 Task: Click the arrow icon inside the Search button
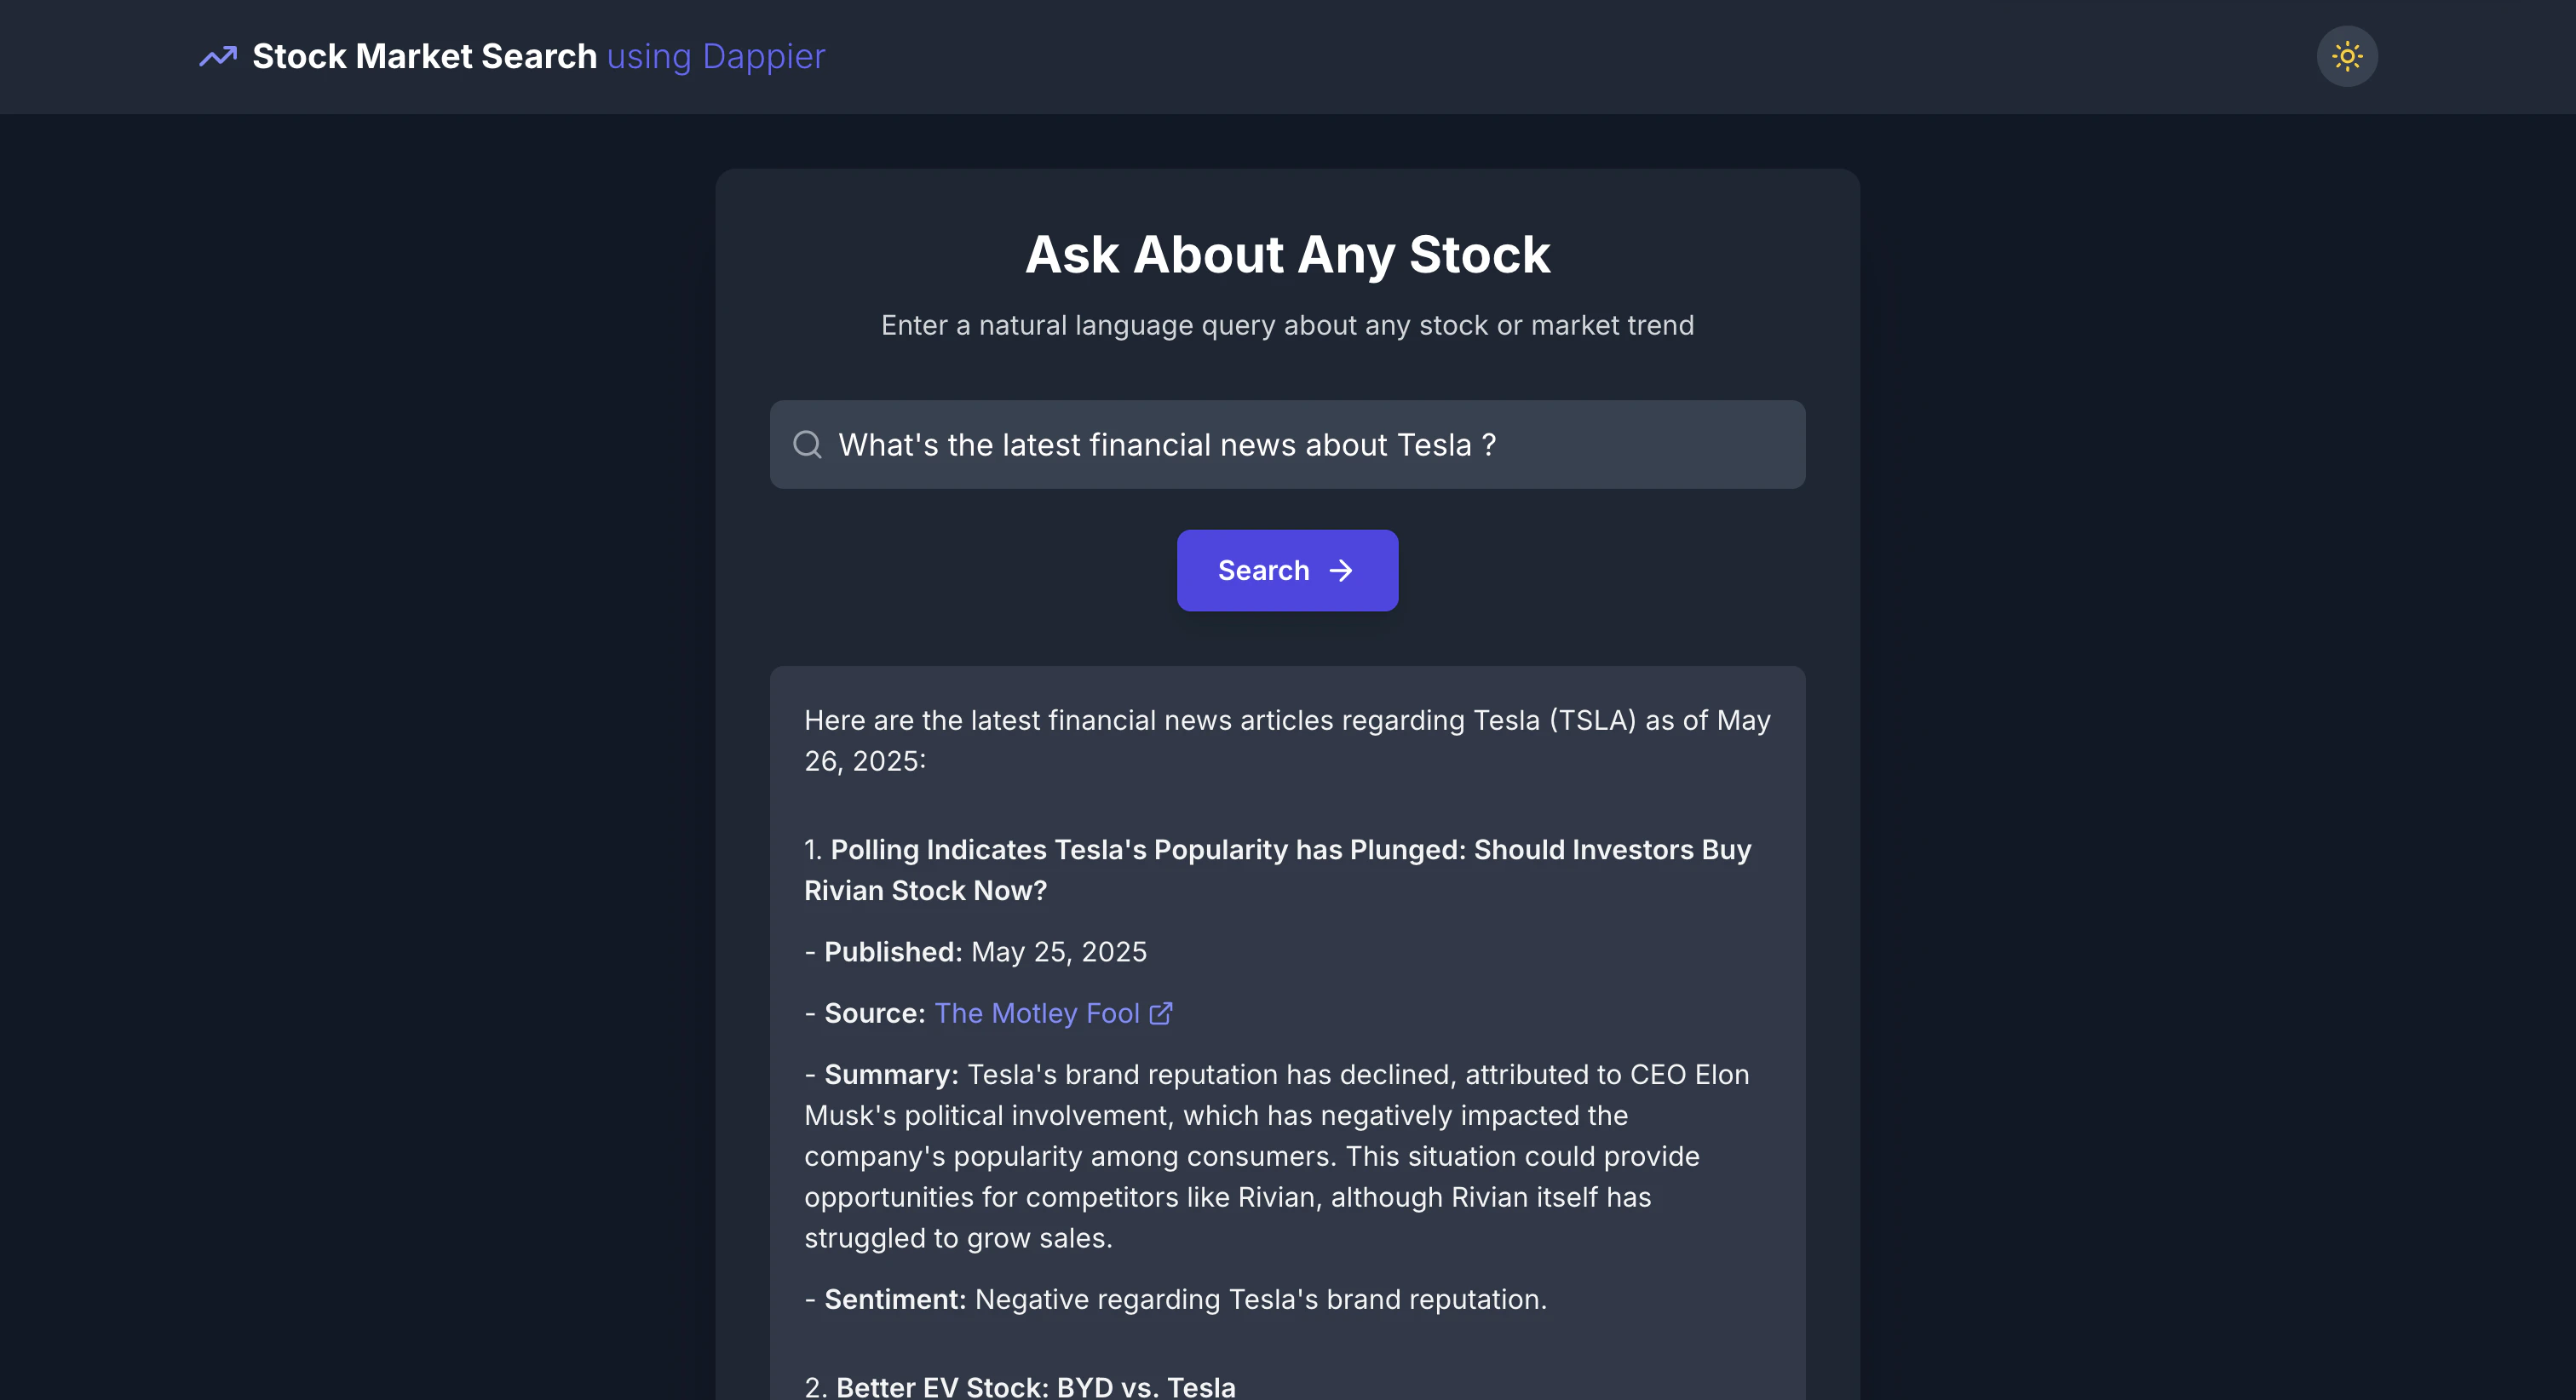[x=1342, y=570]
